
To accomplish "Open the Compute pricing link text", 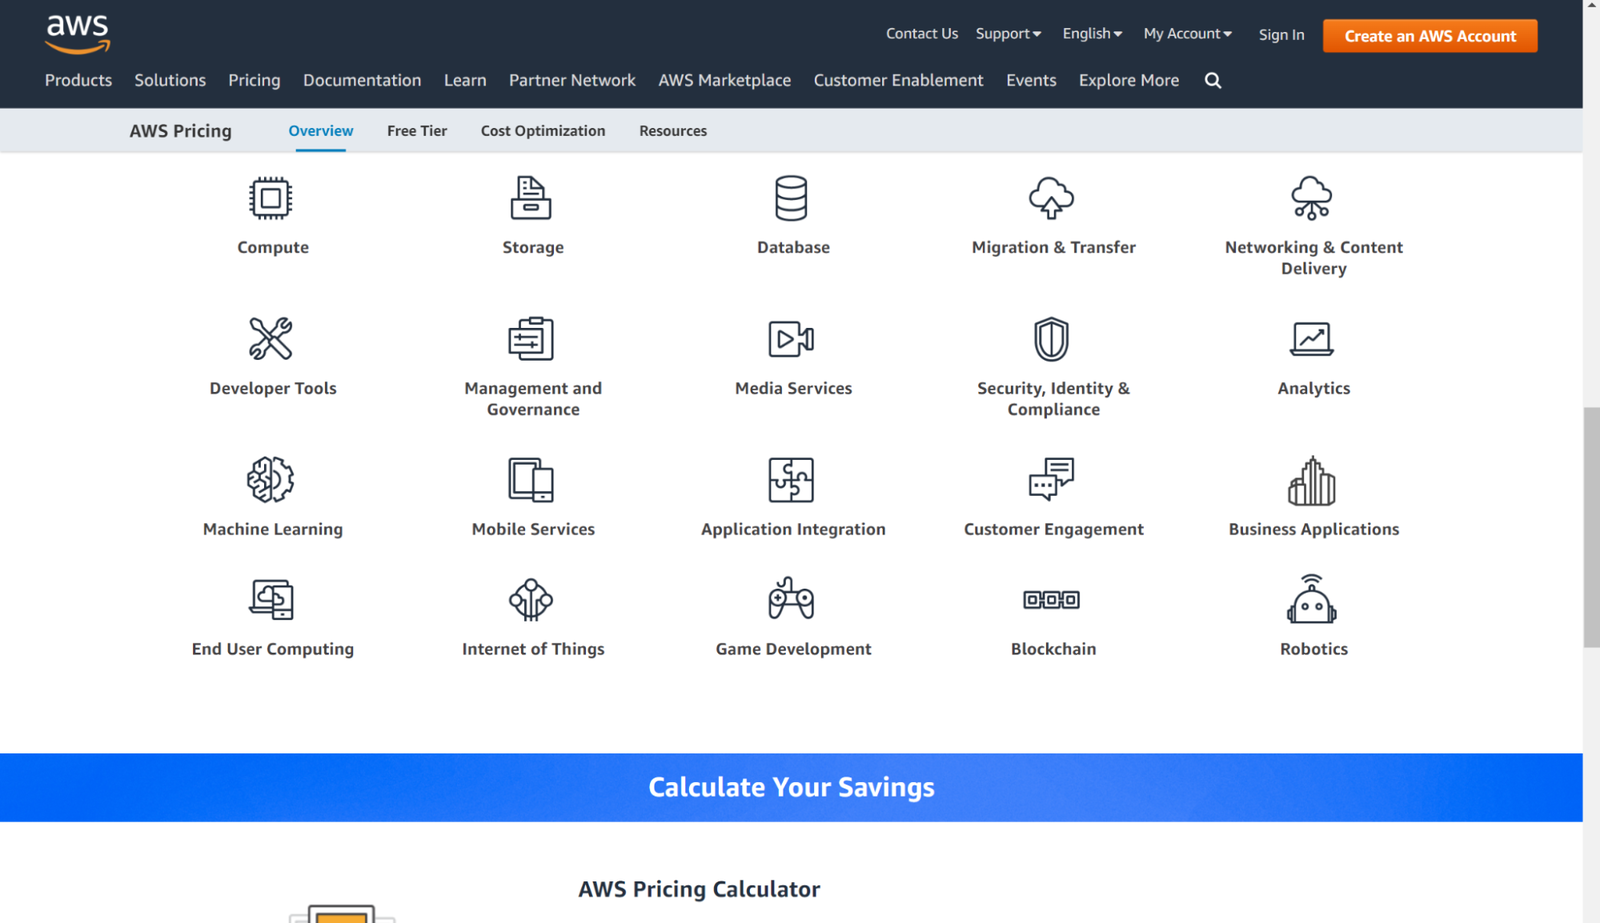I will point(273,247).
